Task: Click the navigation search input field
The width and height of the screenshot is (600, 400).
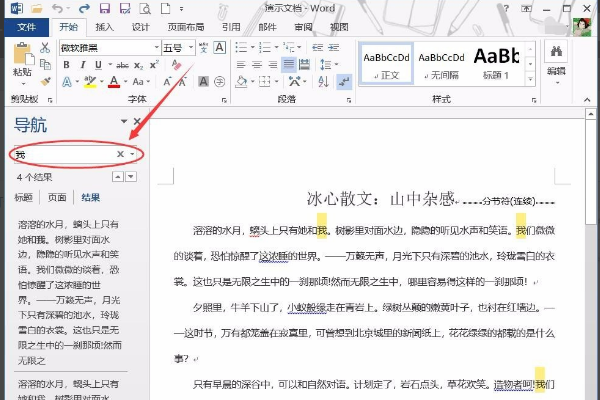Action: pyautogui.click(x=65, y=154)
